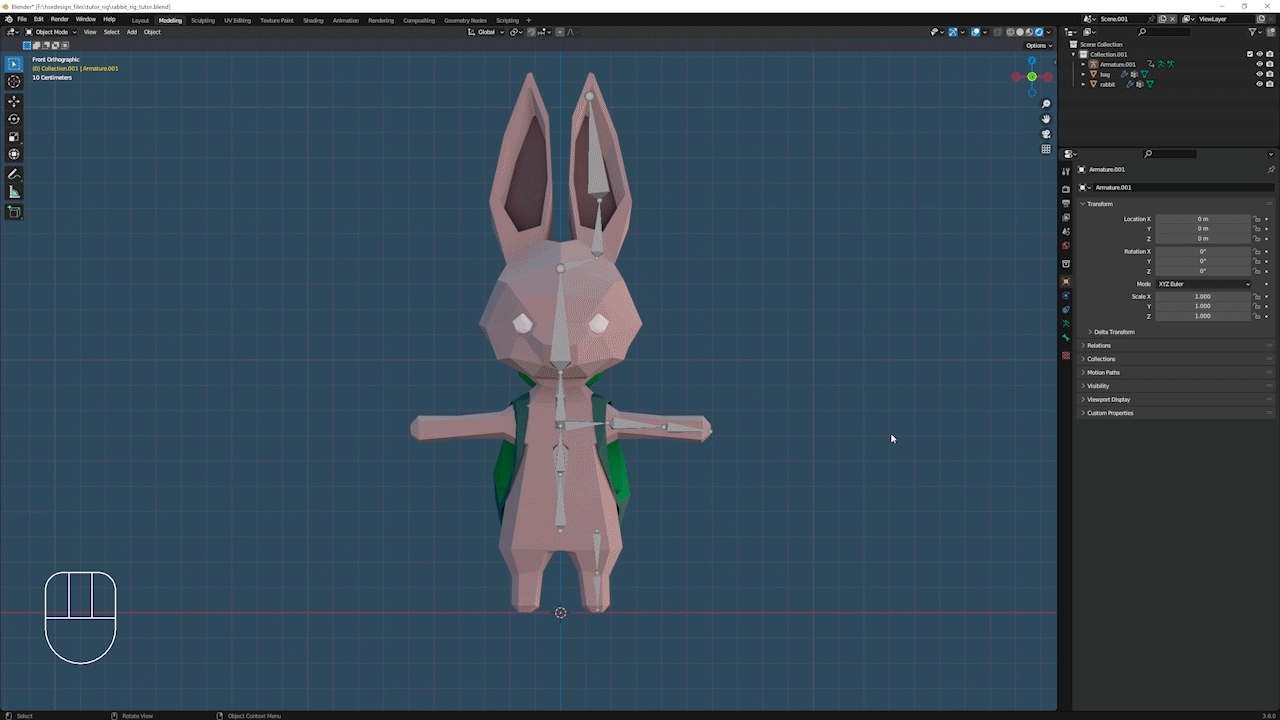This screenshot has width=1280, height=720.
Task: Click the Add Cube tool
Action: point(14,212)
